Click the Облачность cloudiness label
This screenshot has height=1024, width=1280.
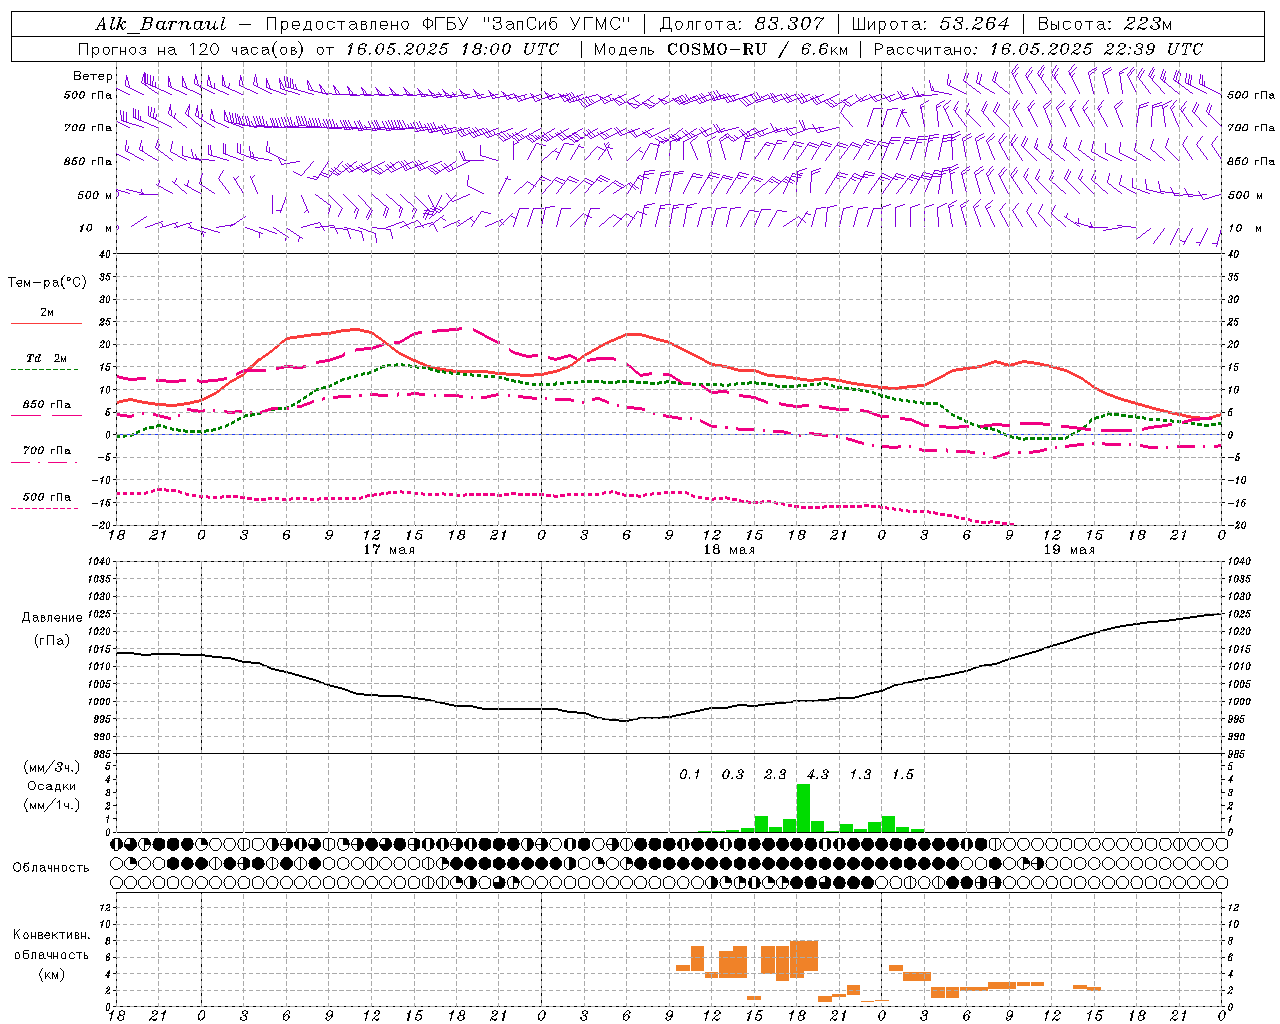click(x=51, y=868)
